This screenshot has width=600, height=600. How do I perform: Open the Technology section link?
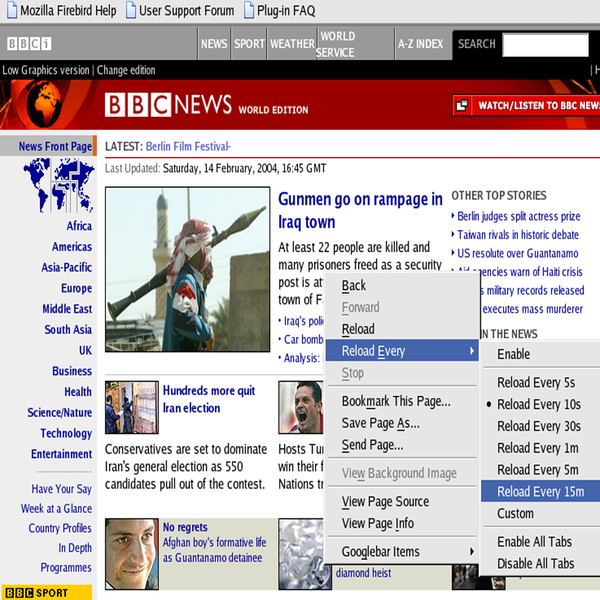coord(66,433)
